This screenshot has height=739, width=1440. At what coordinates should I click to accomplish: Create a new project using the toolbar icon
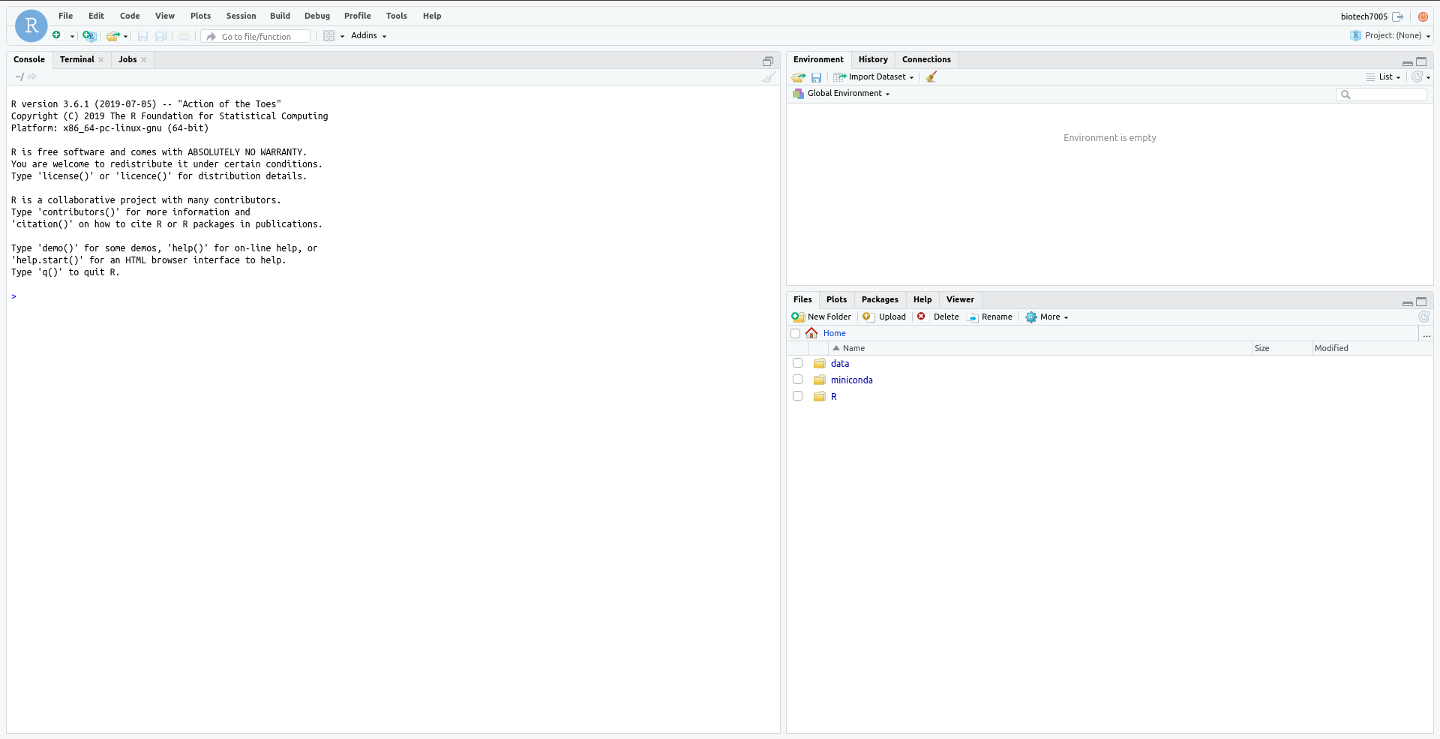(x=89, y=35)
